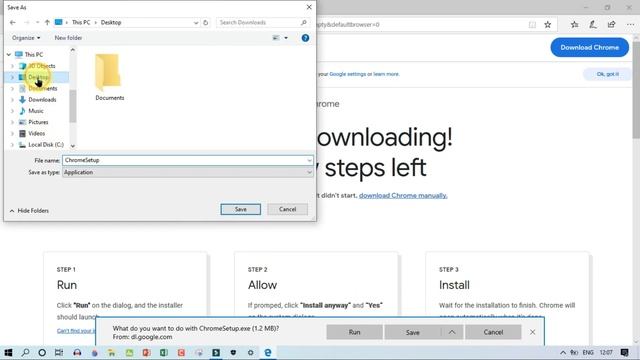640x360 pixels.
Task: Click the search magnifier in Save As dialog
Action: click(x=304, y=22)
